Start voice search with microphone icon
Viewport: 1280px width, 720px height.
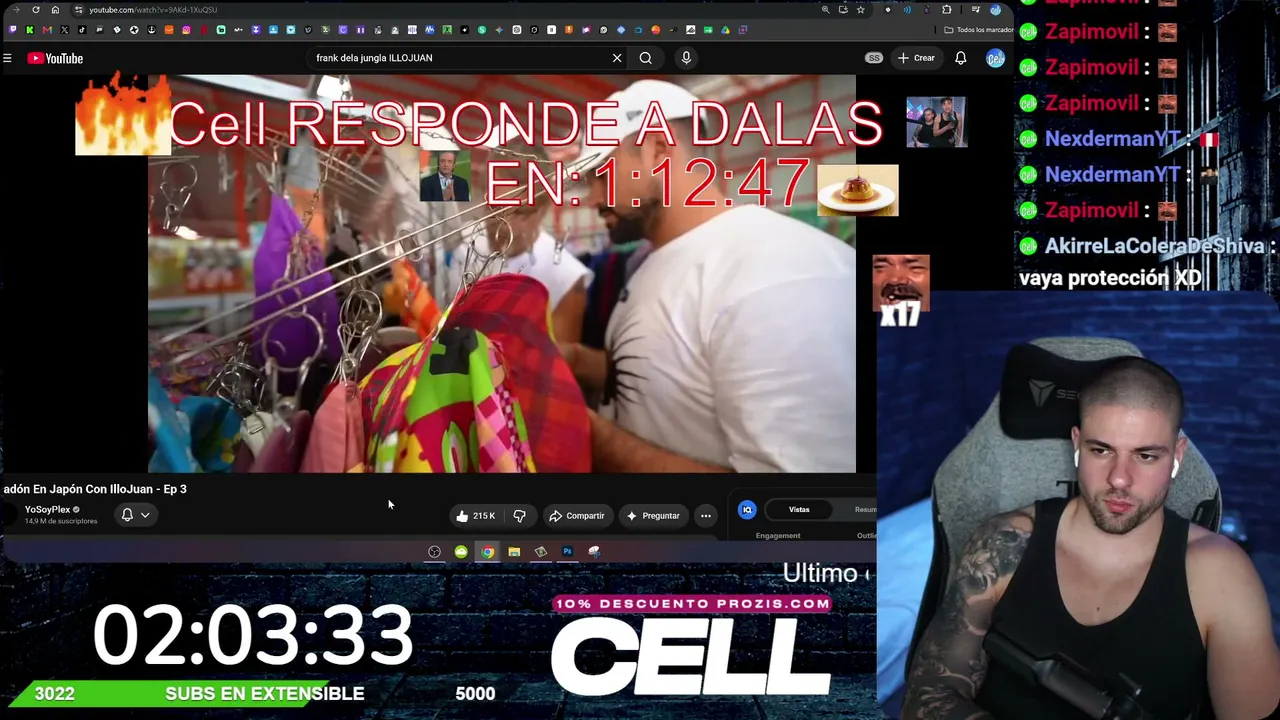click(686, 58)
